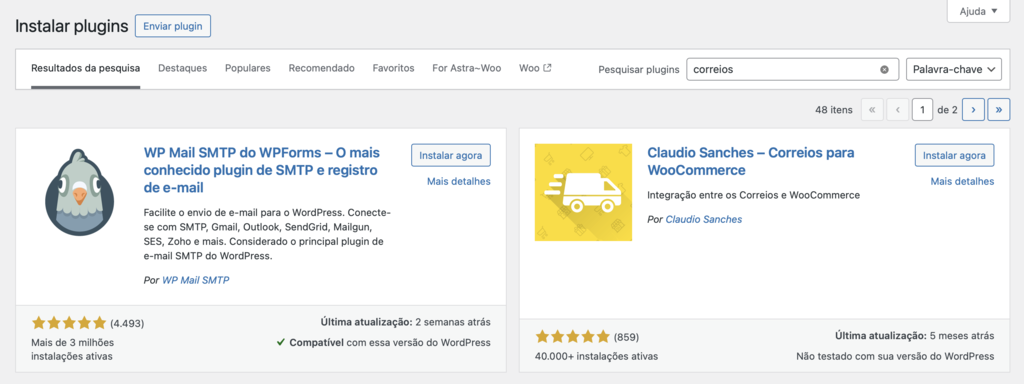Open the WP Mail SMTP pigeon logo
Screen dimensions: 1024x384
click(x=80, y=192)
